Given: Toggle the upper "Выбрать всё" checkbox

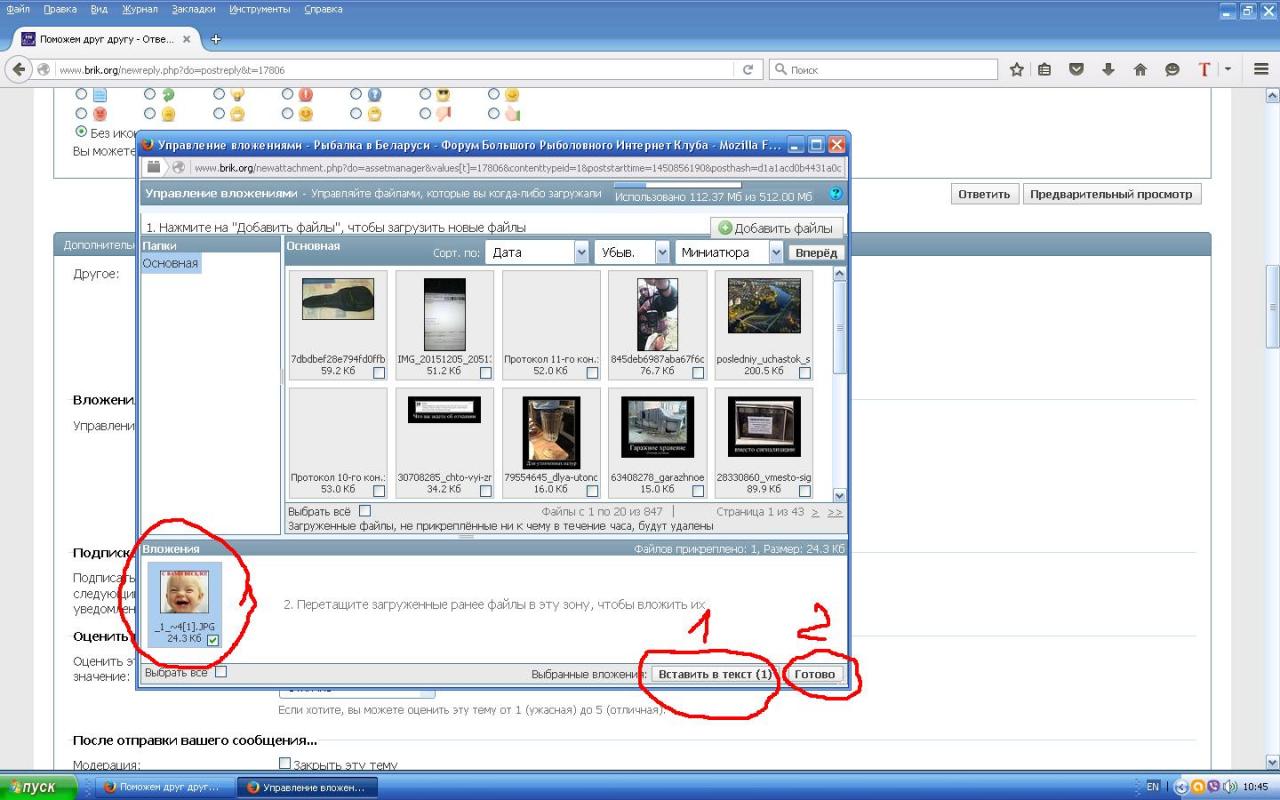Looking at the screenshot, I should (364, 511).
